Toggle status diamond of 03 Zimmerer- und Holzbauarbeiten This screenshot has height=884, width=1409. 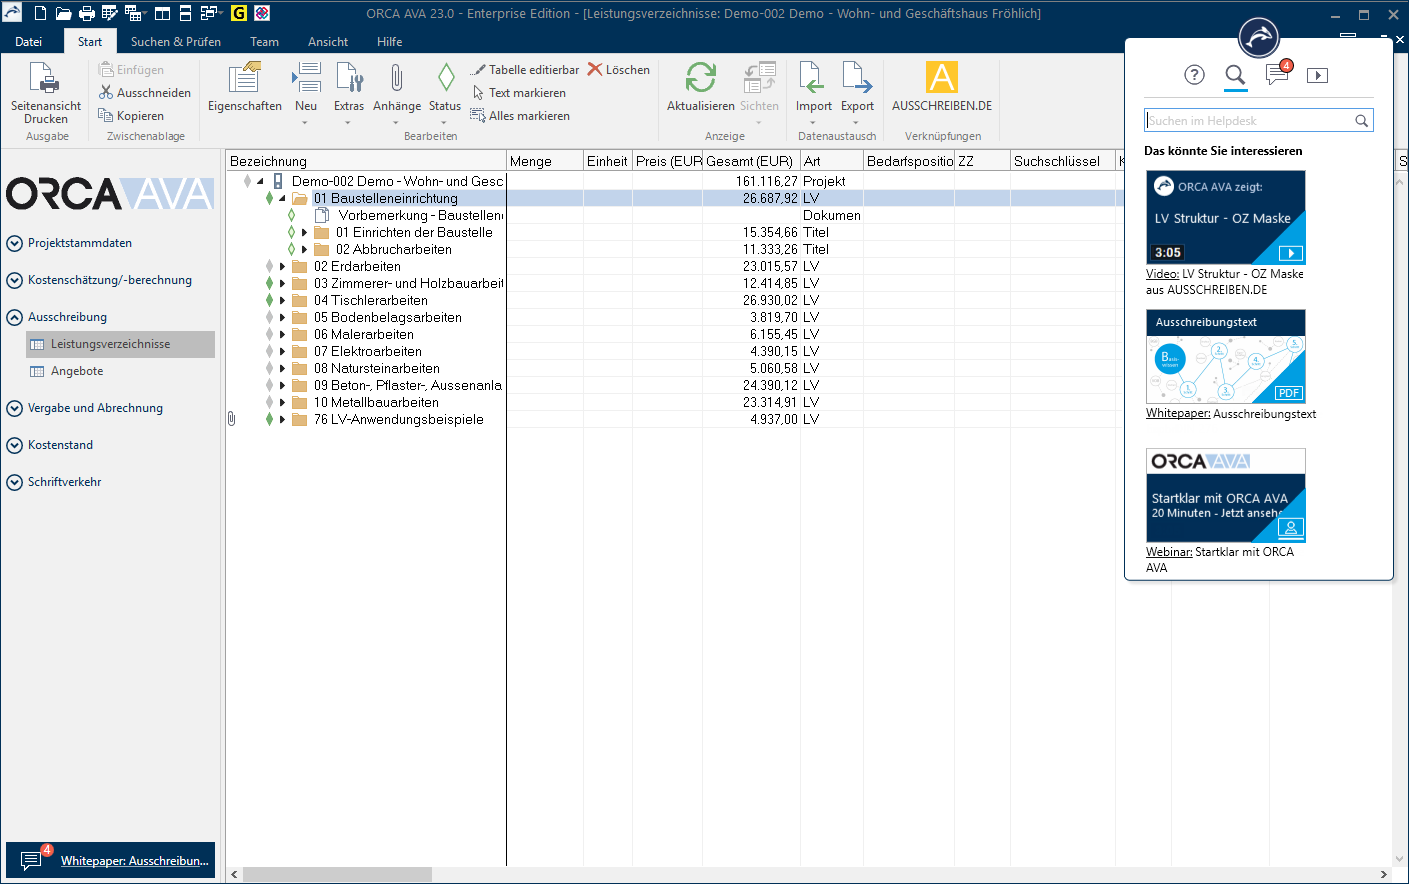coord(269,284)
